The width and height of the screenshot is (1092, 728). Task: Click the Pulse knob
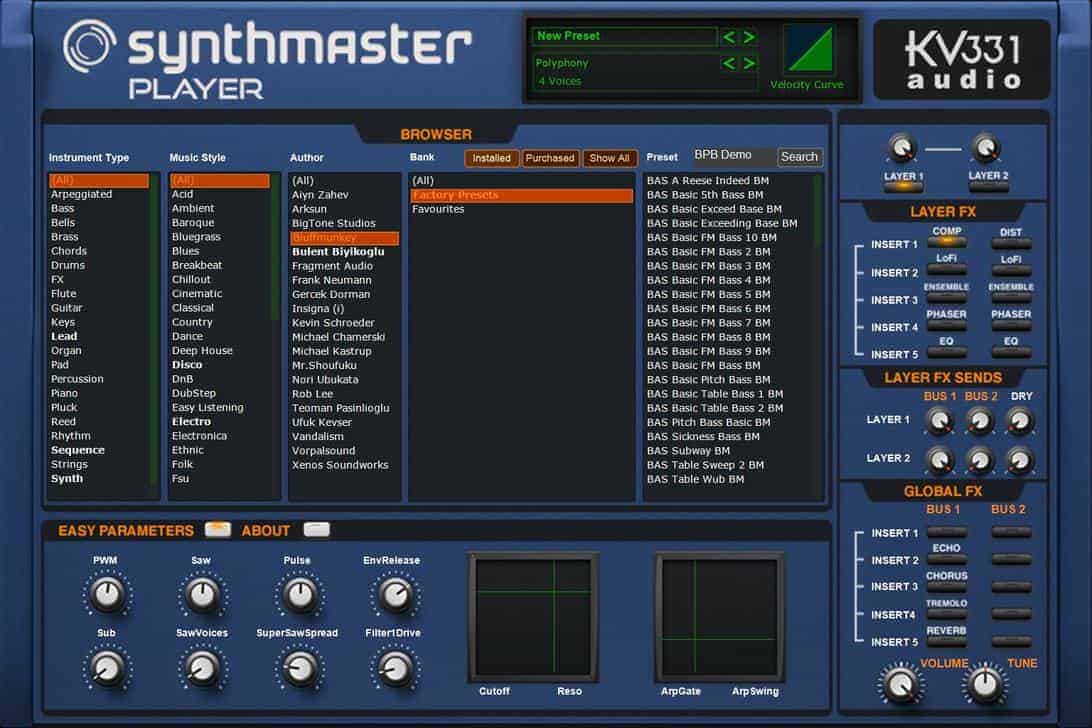click(x=299, y=594)
